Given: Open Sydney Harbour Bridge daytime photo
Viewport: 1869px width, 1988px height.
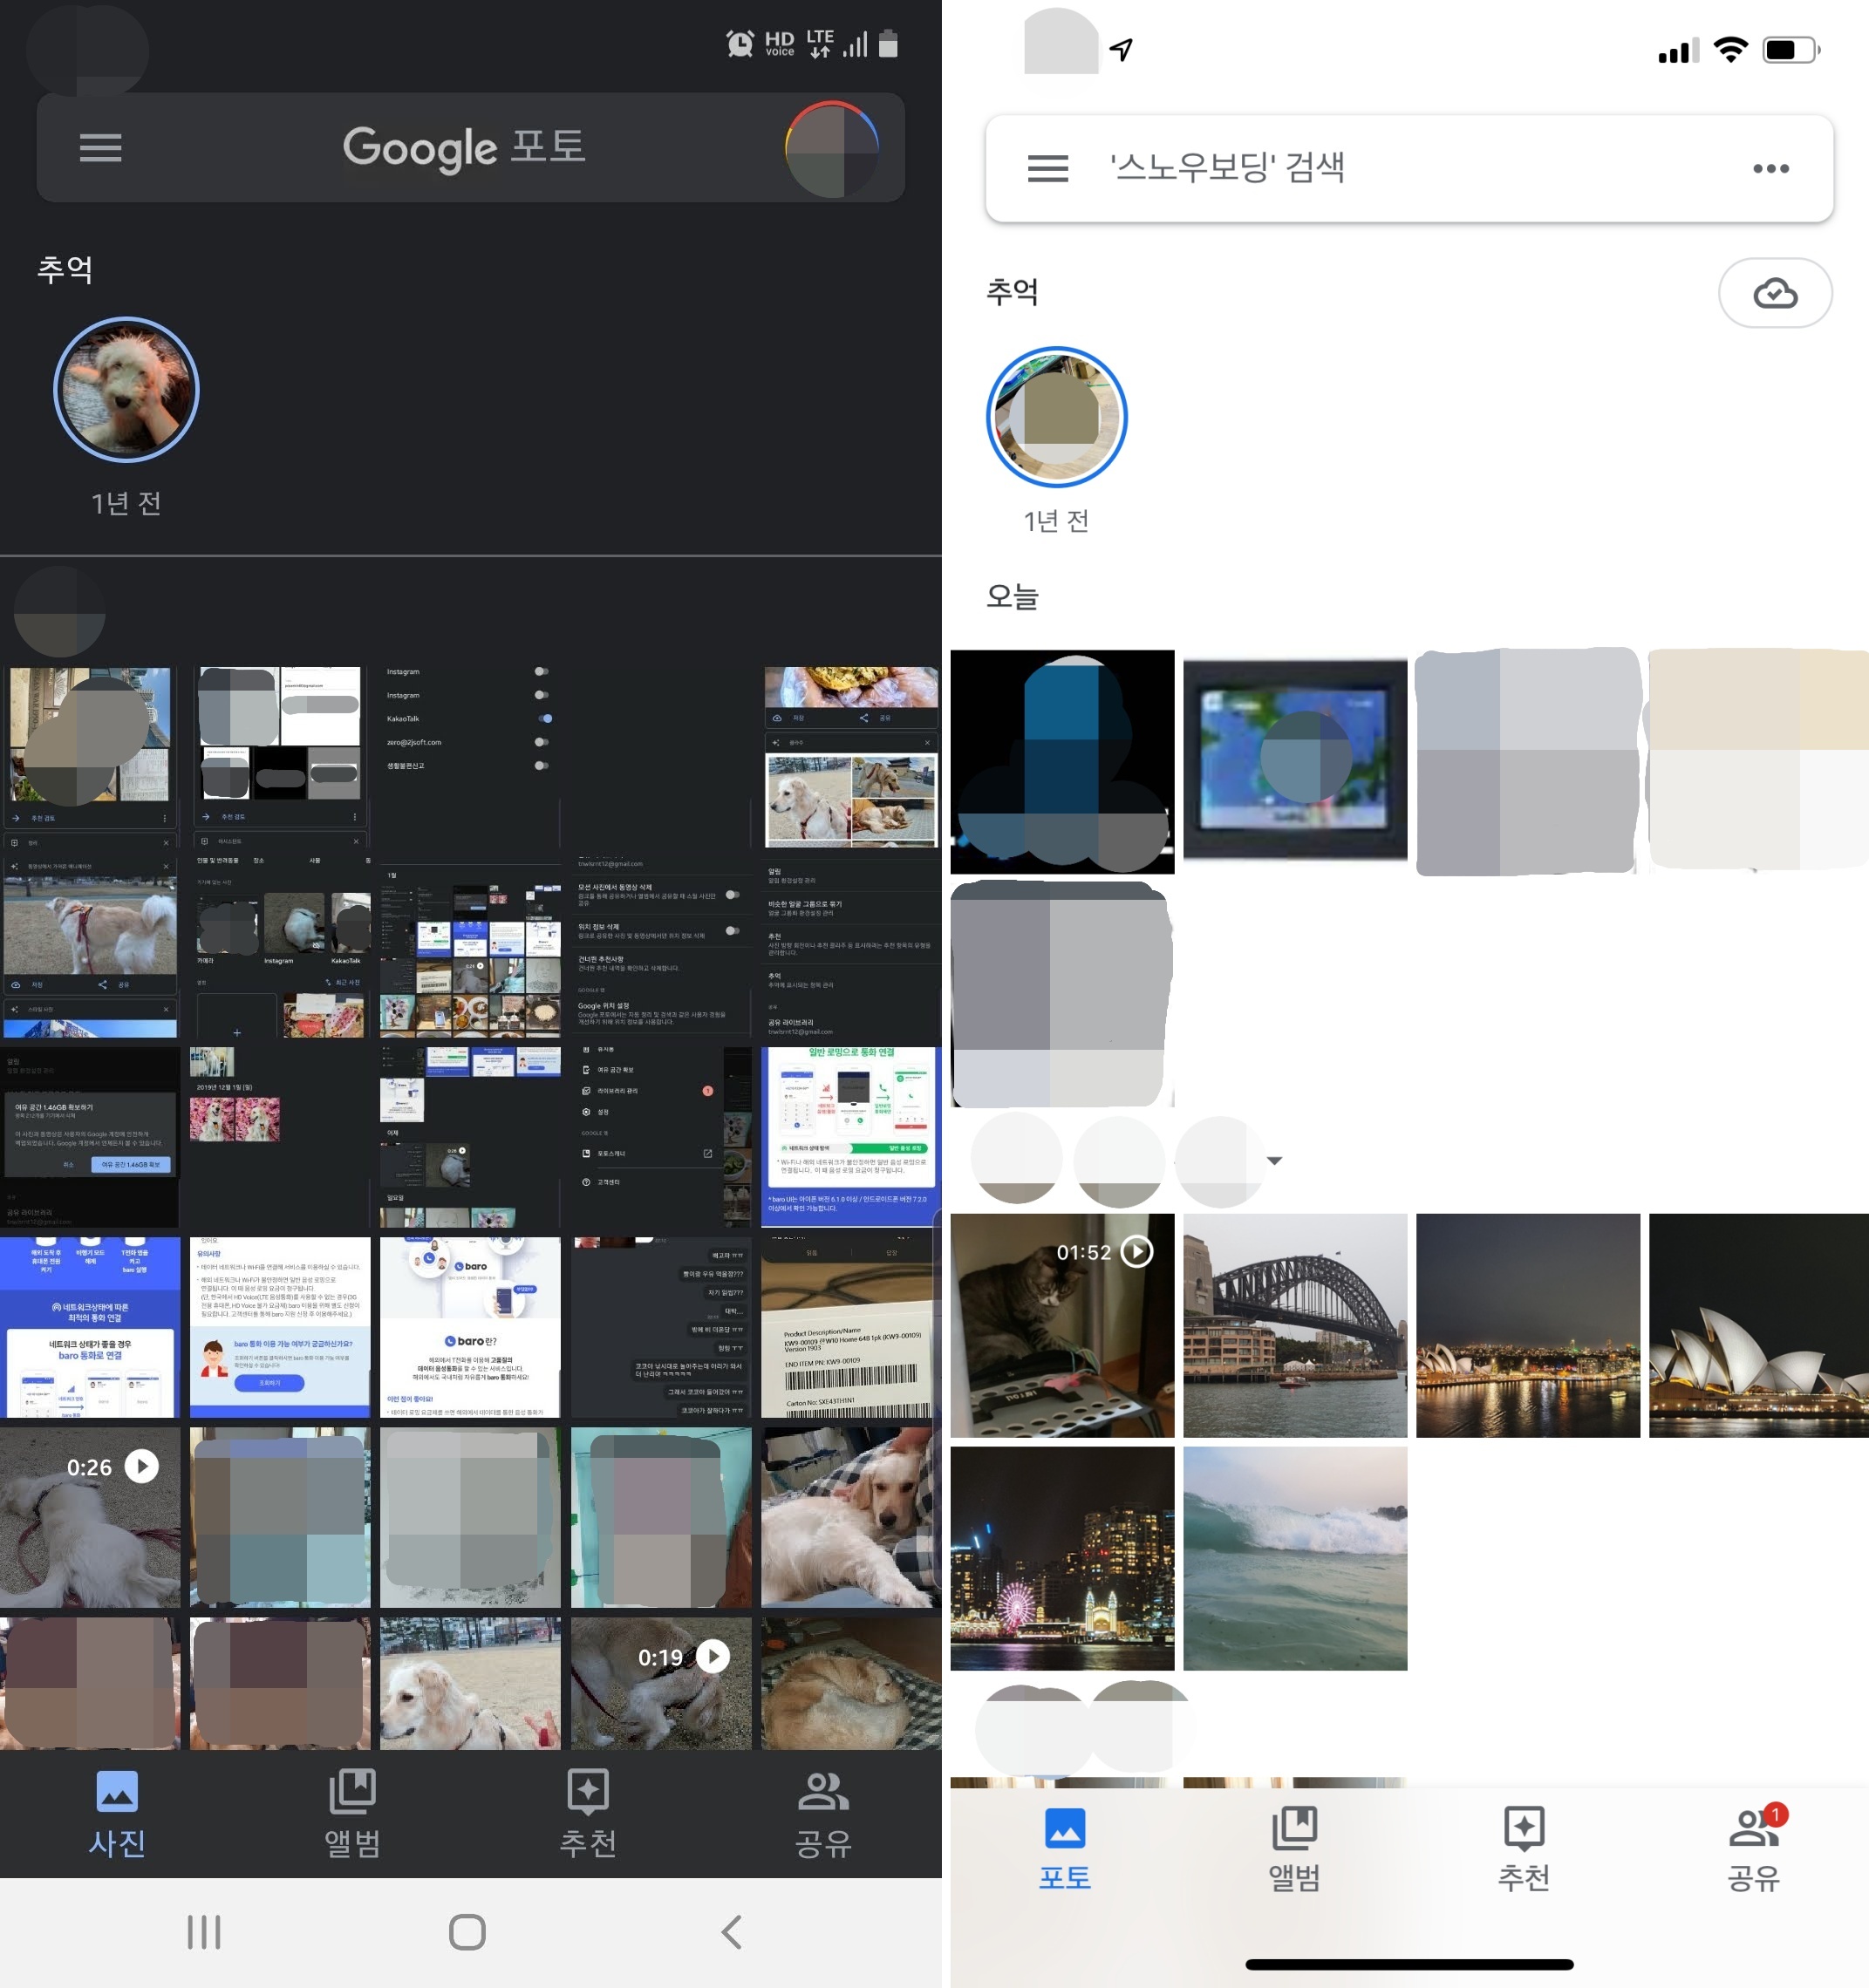Looking at the screenshot, I should click(x=1295, y=1325).
